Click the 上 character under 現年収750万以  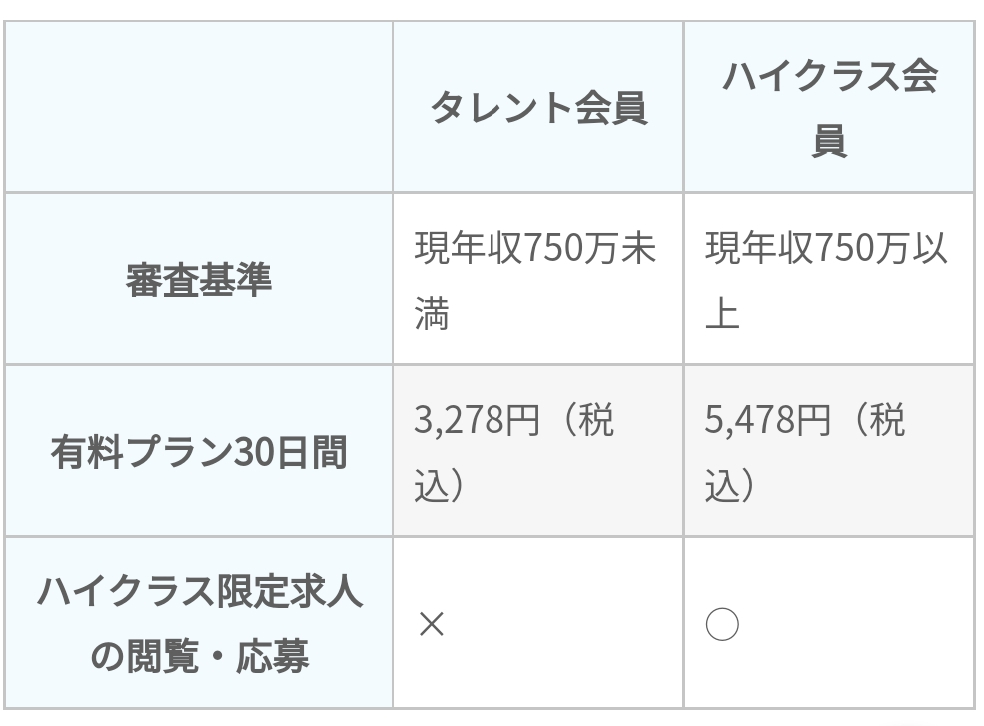point(722,312)
